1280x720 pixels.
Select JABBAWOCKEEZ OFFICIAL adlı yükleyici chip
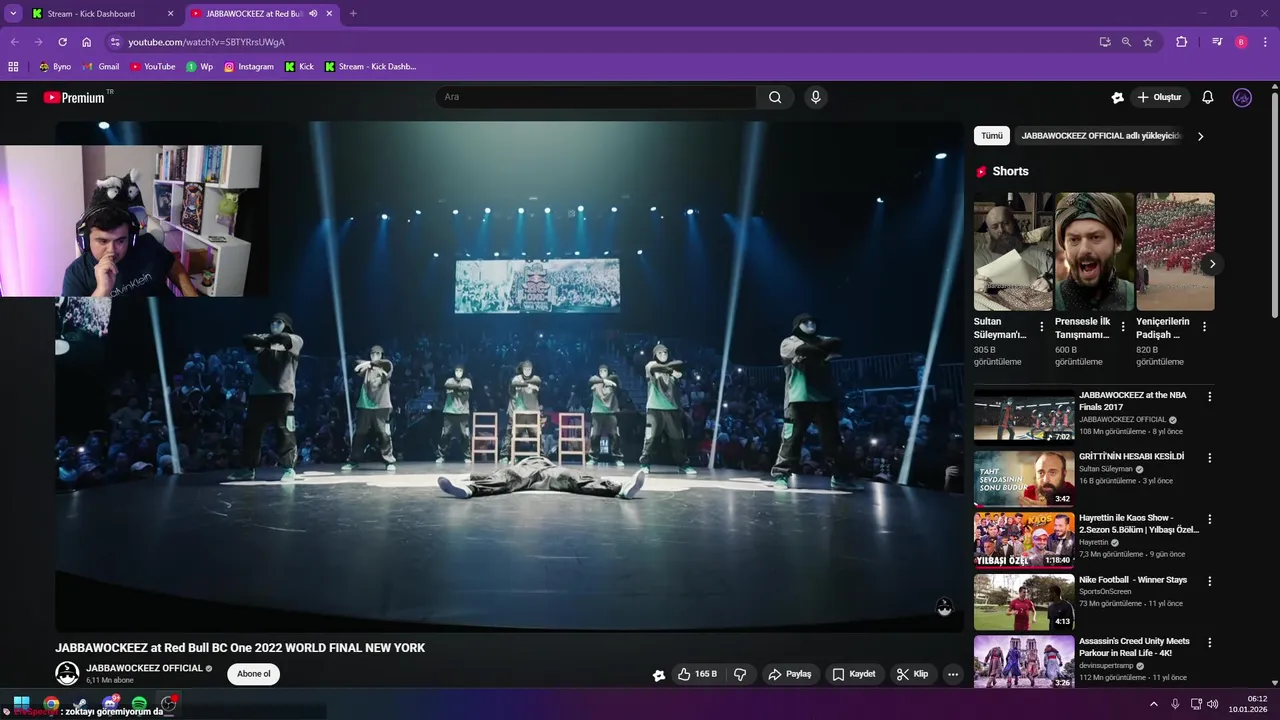click(1101, 136)
